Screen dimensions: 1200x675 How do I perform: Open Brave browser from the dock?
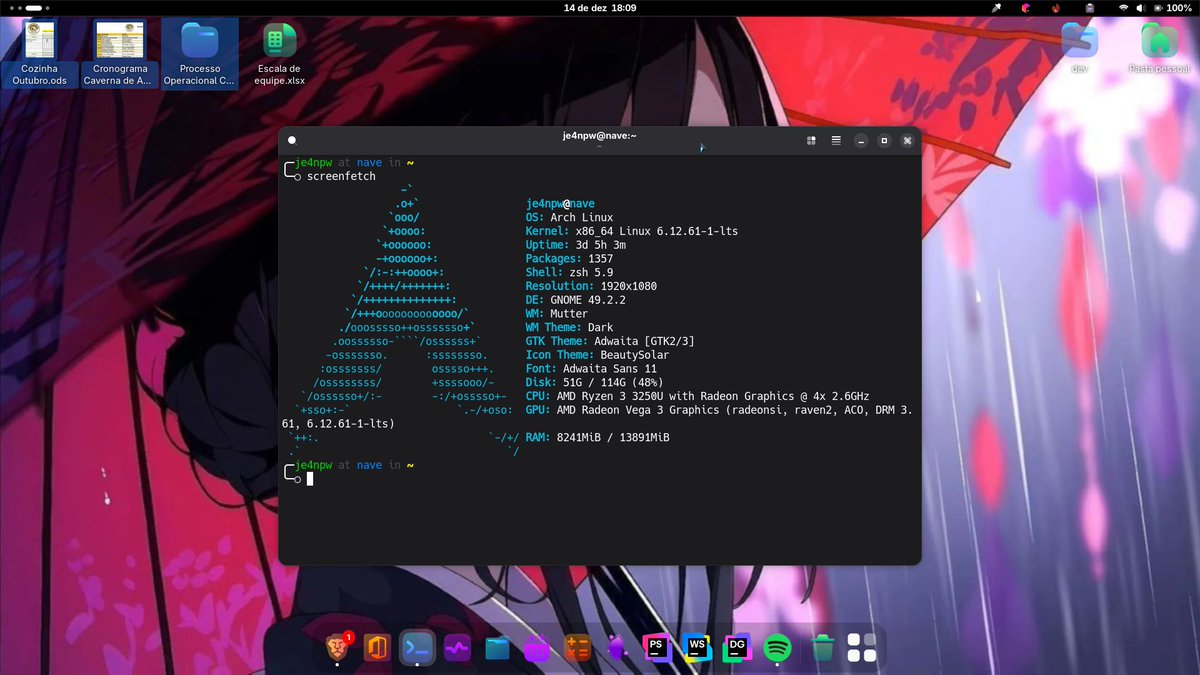[339, 648]
